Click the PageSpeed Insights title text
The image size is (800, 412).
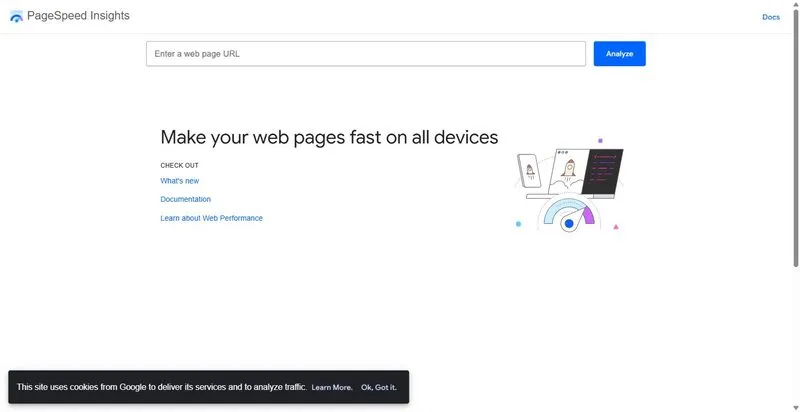click(78, 16)
